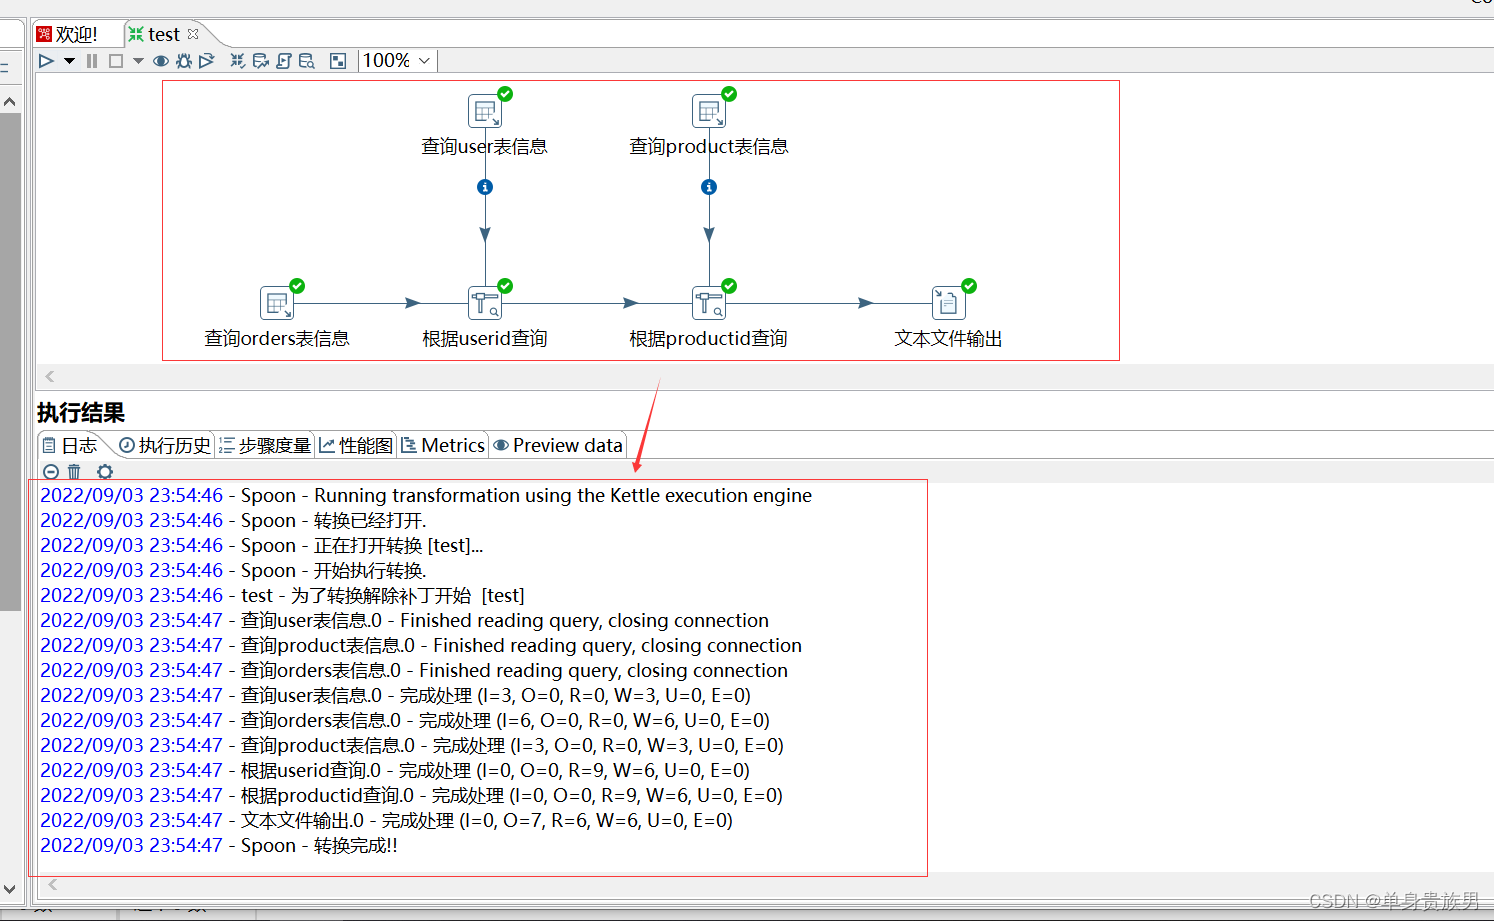Click hop arrow from productid lookup to text output

pyautogui.click(x=866, y=303)
